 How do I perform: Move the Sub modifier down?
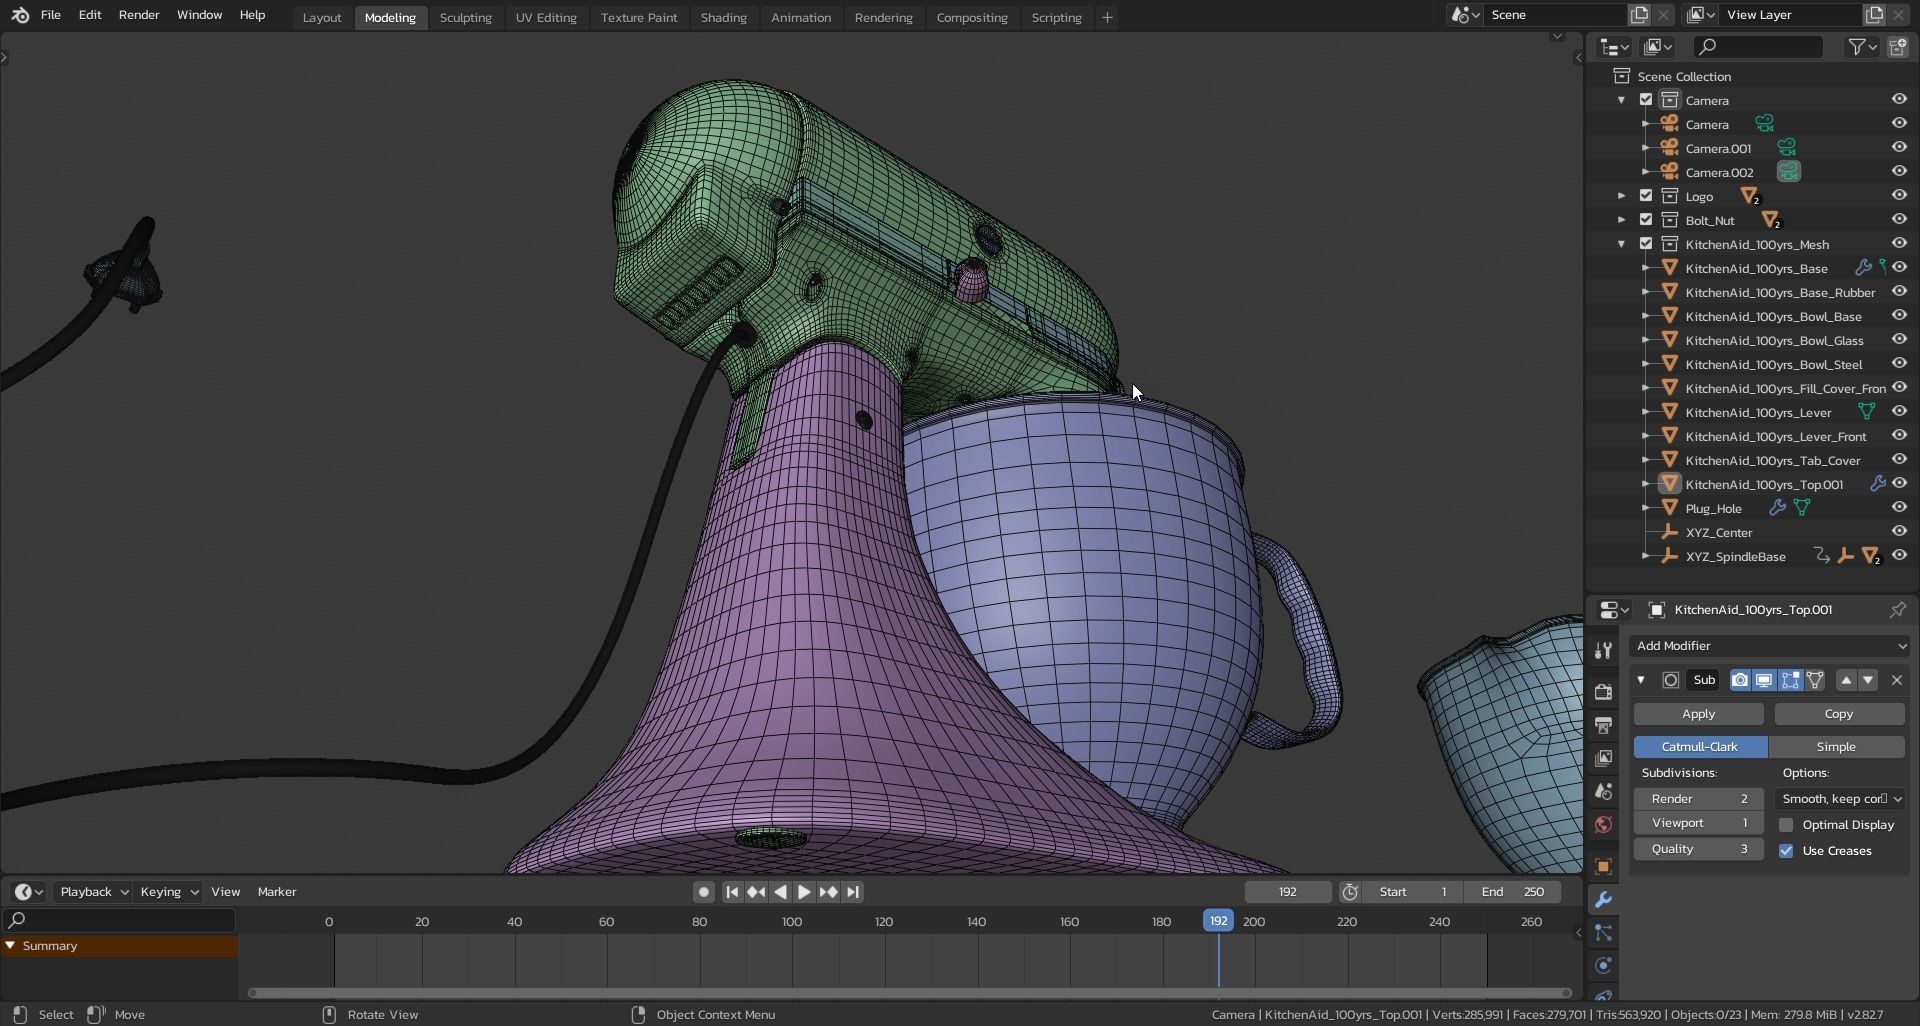1868,680
